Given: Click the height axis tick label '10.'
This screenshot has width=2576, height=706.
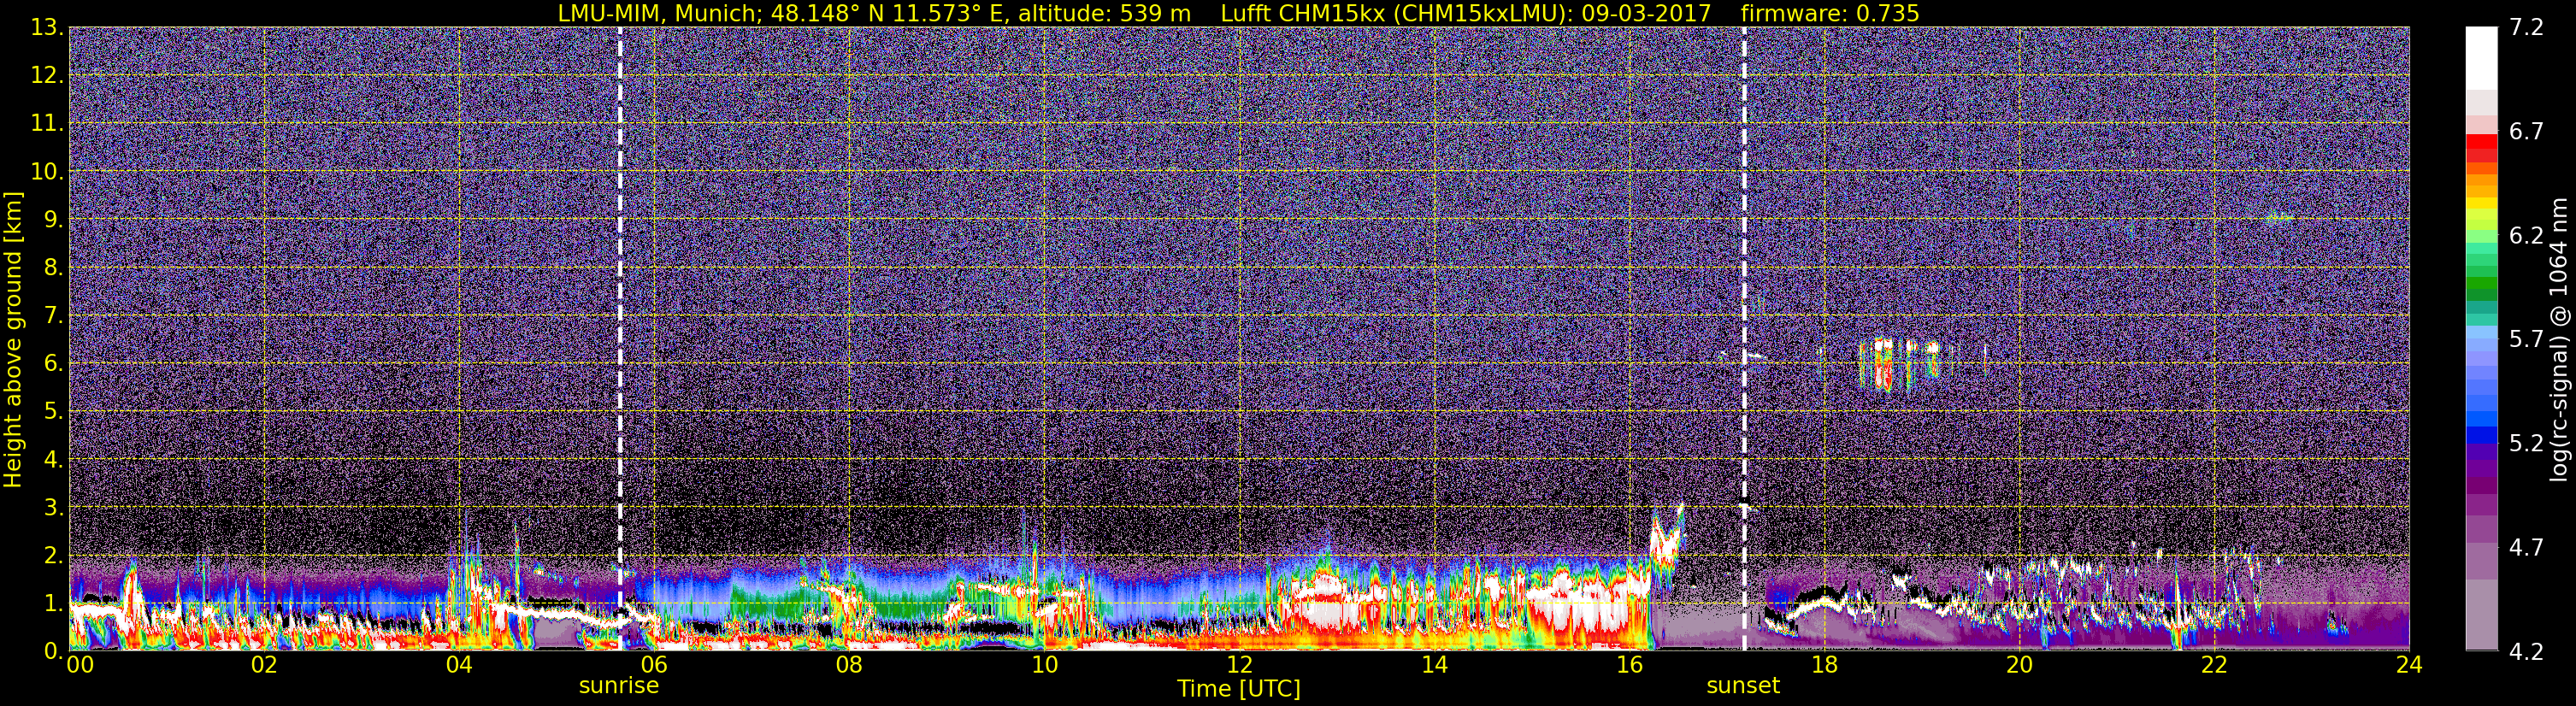Looking at the screenshot, I should pyautogui.click(x=47, y=172).
